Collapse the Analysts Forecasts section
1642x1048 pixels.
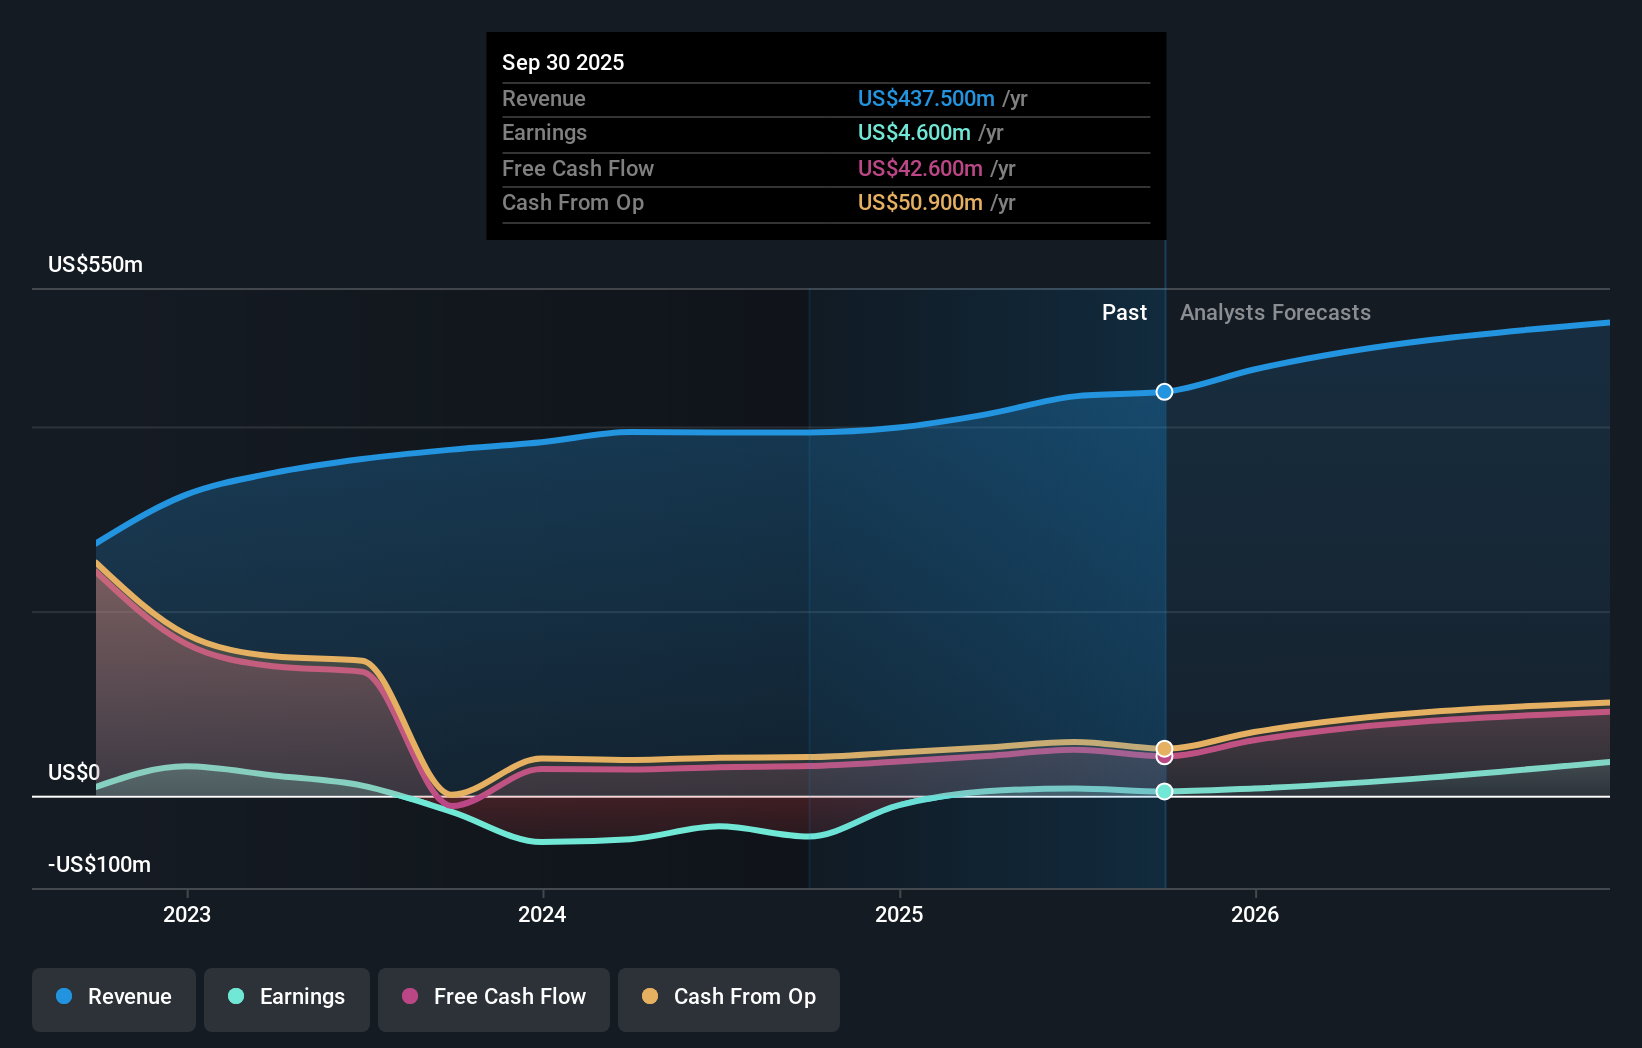click(1274, 312)
